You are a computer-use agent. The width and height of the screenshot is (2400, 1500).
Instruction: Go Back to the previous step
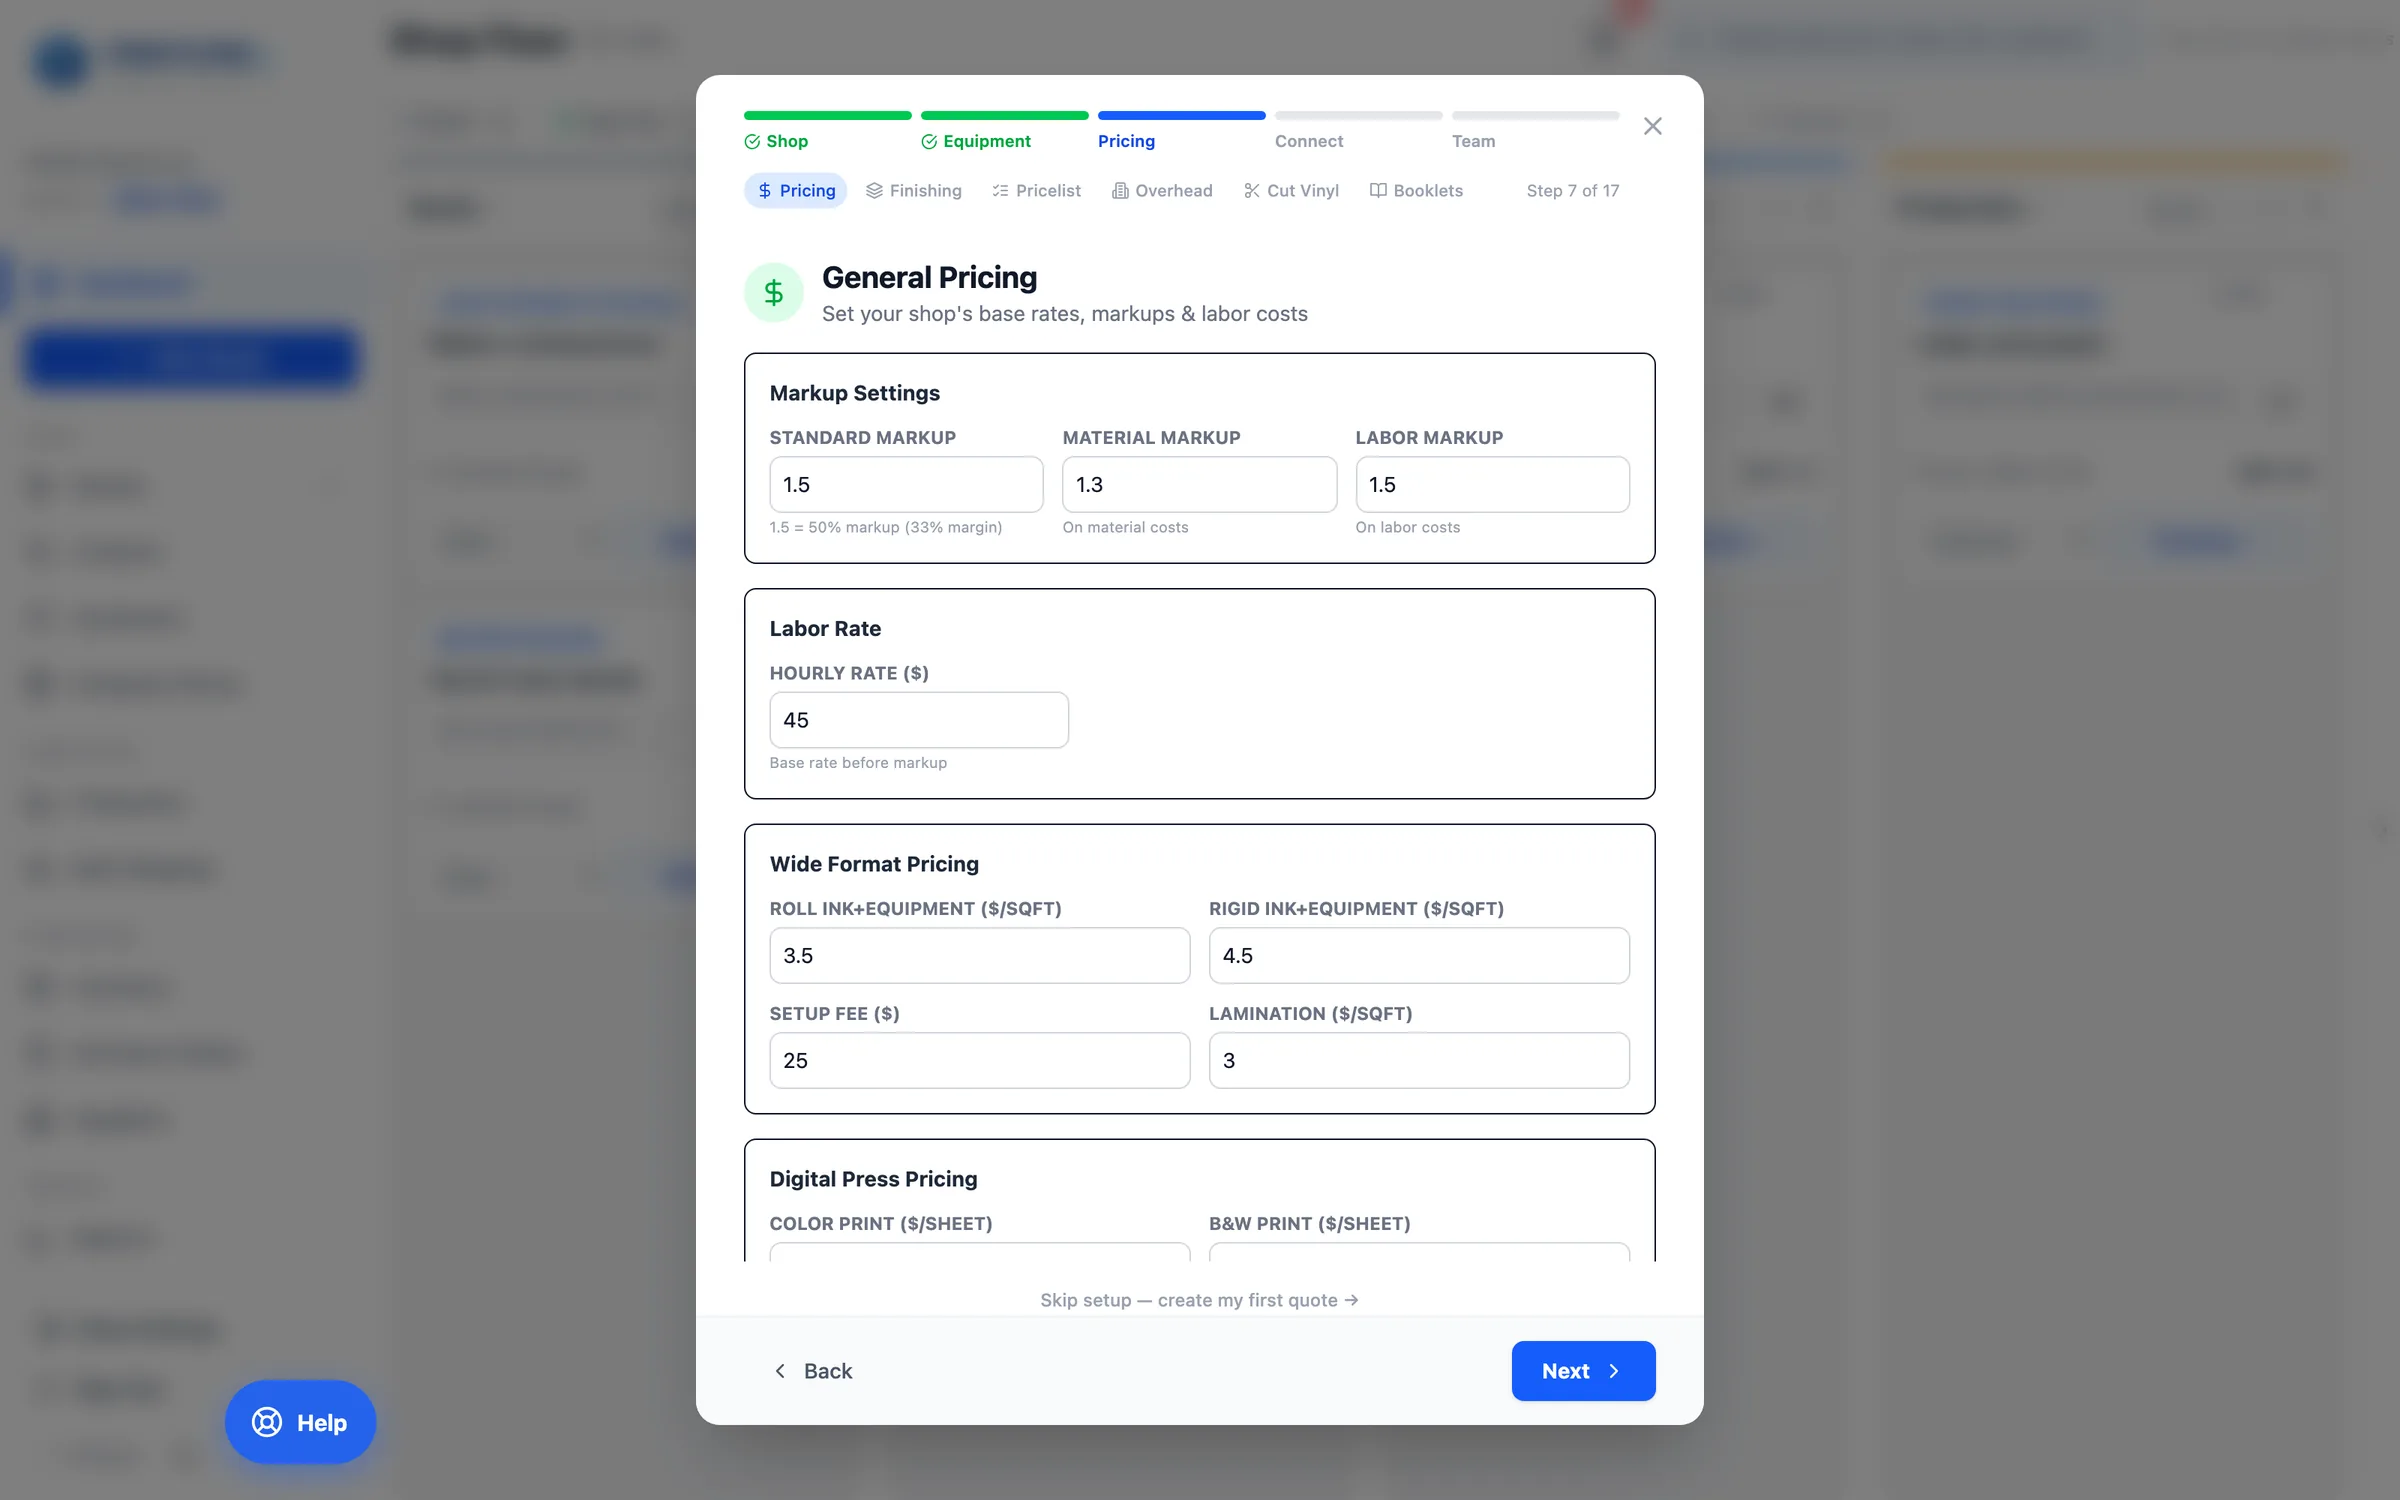(x=813, y=1371)
